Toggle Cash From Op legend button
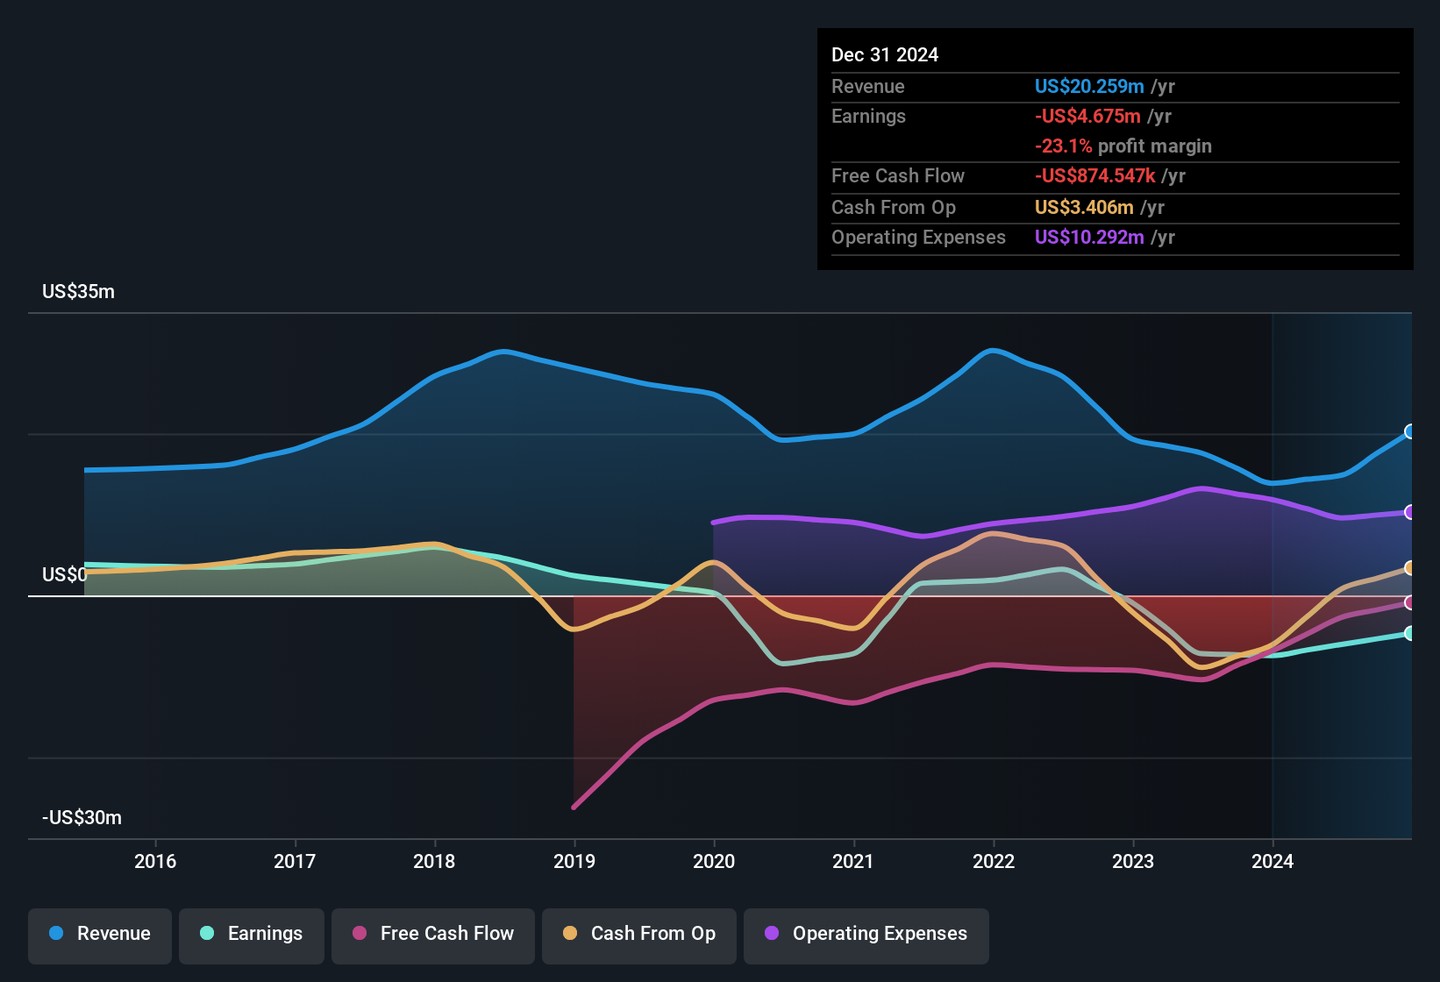Image resolution: width=1440 pixels, height=982 pixels. point(639,934)
